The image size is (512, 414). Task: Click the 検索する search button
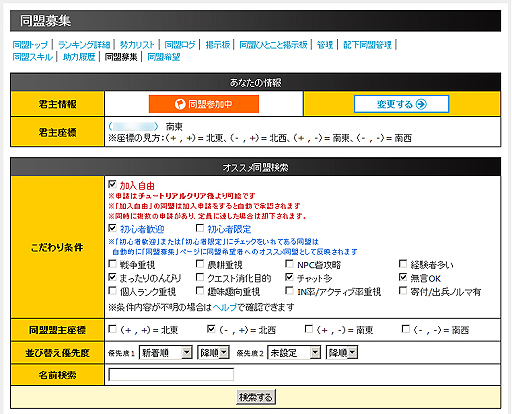tap(256, 397)
